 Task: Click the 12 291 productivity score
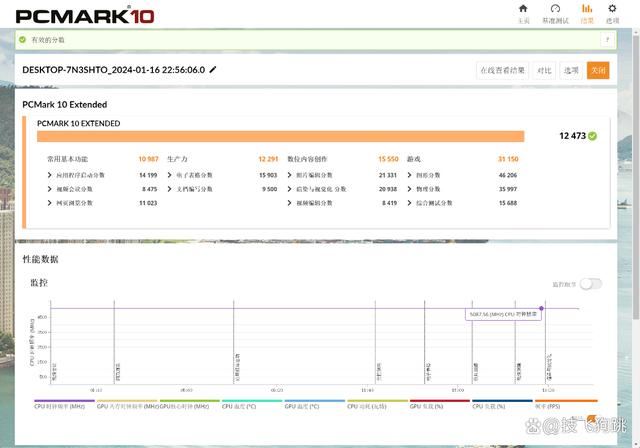(268, 159)
